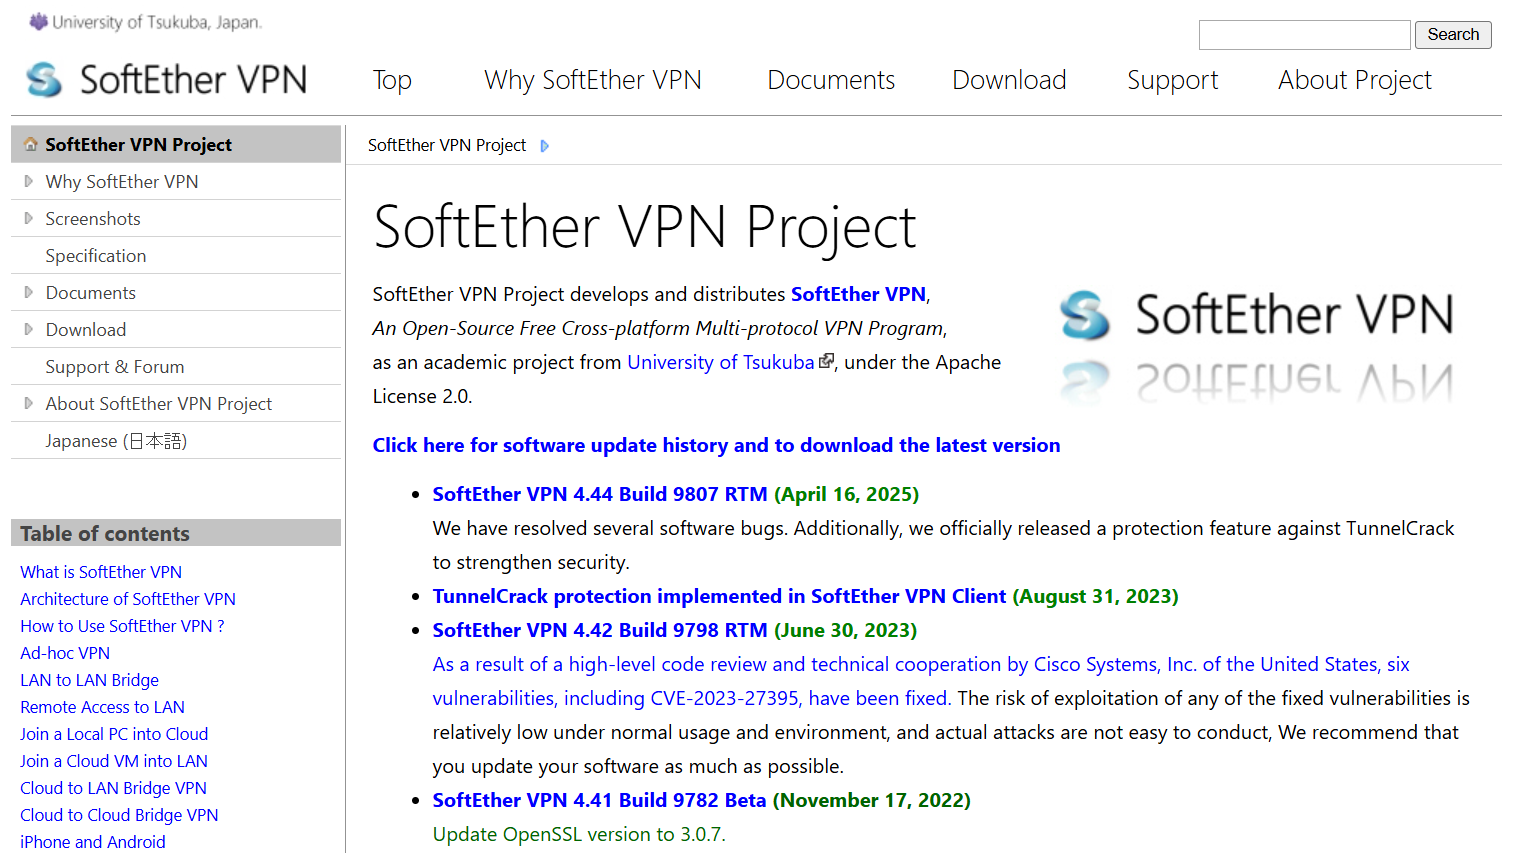Screen dimensions: 1531x853
Task: Click the SoftEther VPN logo in the header
Action: [166, 79]
